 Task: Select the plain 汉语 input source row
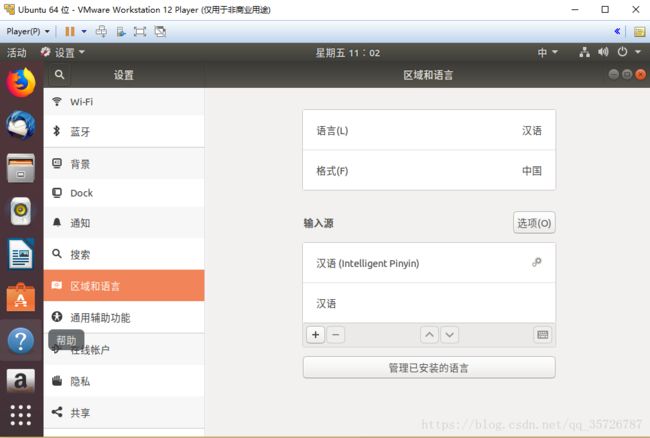[x=429, y=303]
